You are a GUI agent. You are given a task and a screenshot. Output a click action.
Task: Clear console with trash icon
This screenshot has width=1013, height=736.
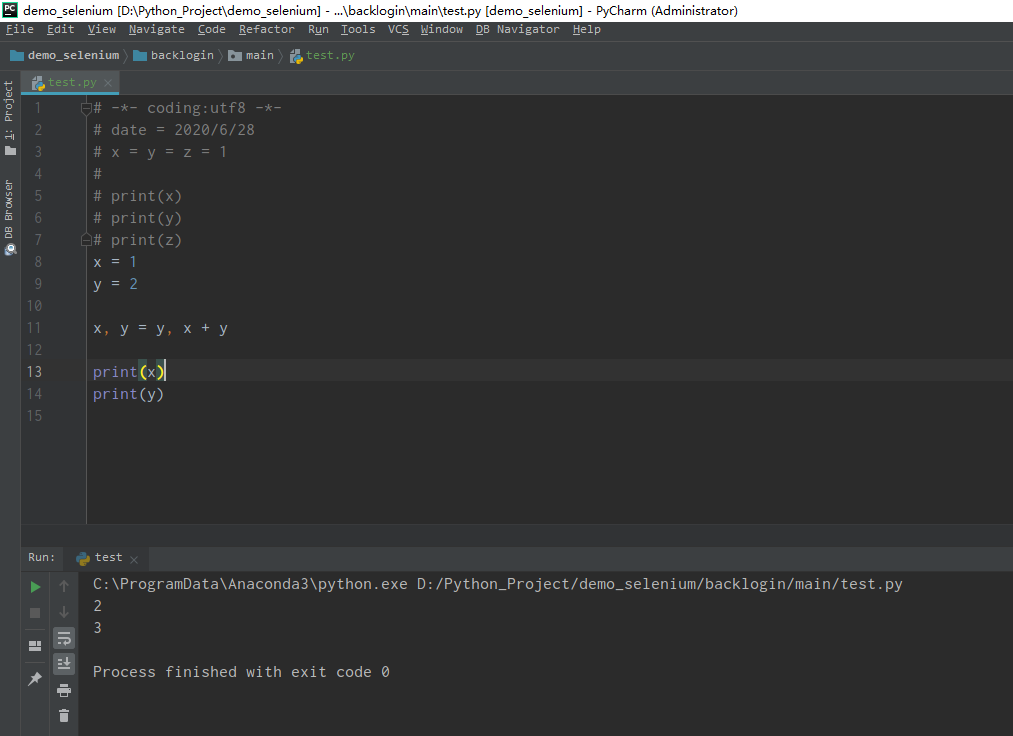tap(64, 715)
